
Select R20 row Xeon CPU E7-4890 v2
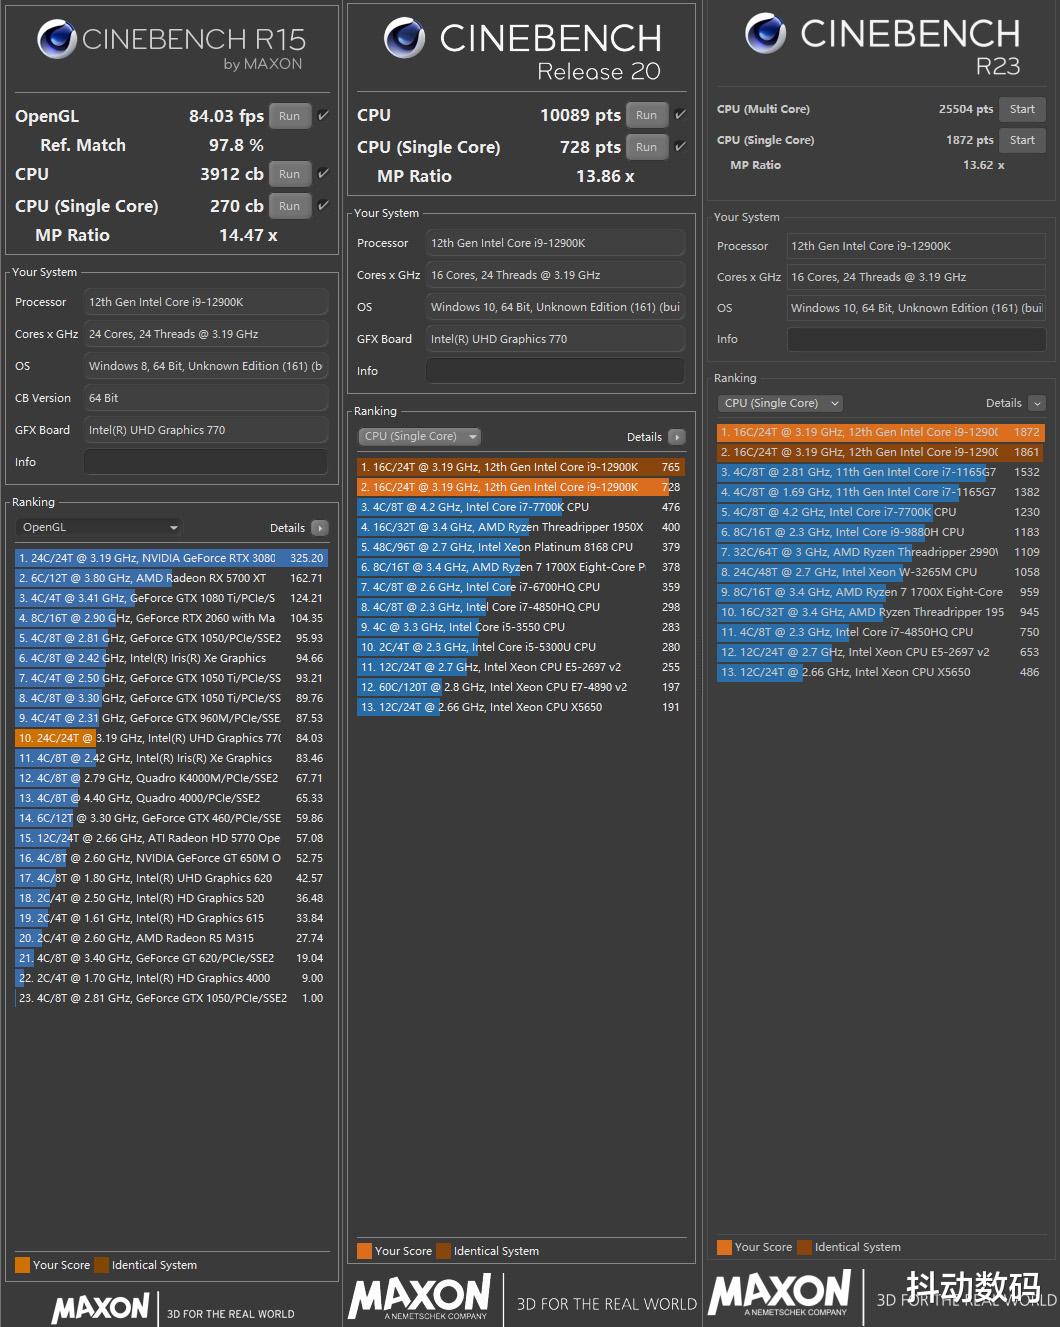(521, 687)
